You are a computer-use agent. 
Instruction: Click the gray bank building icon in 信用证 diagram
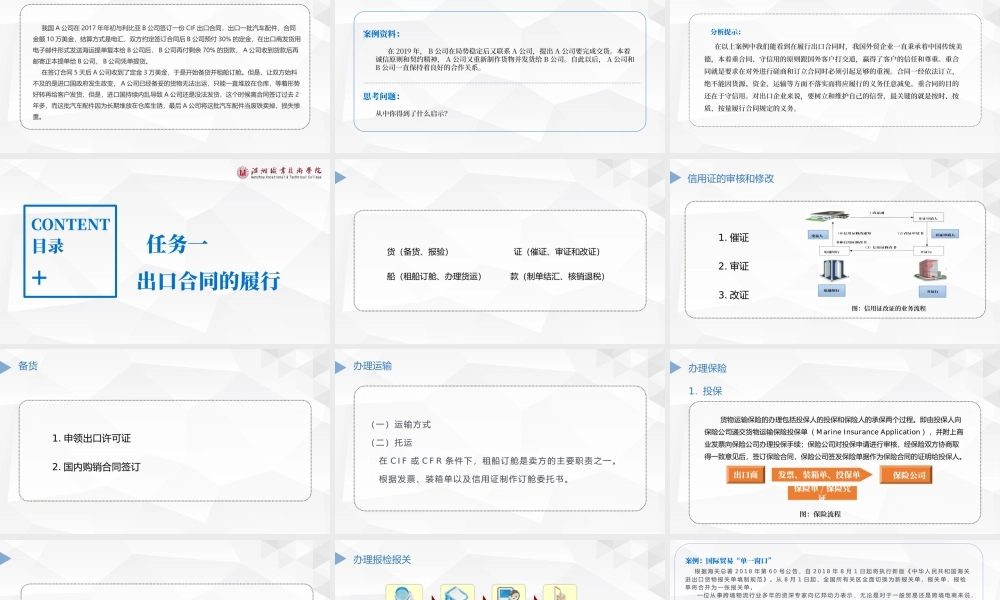click(x=834, y=270)
